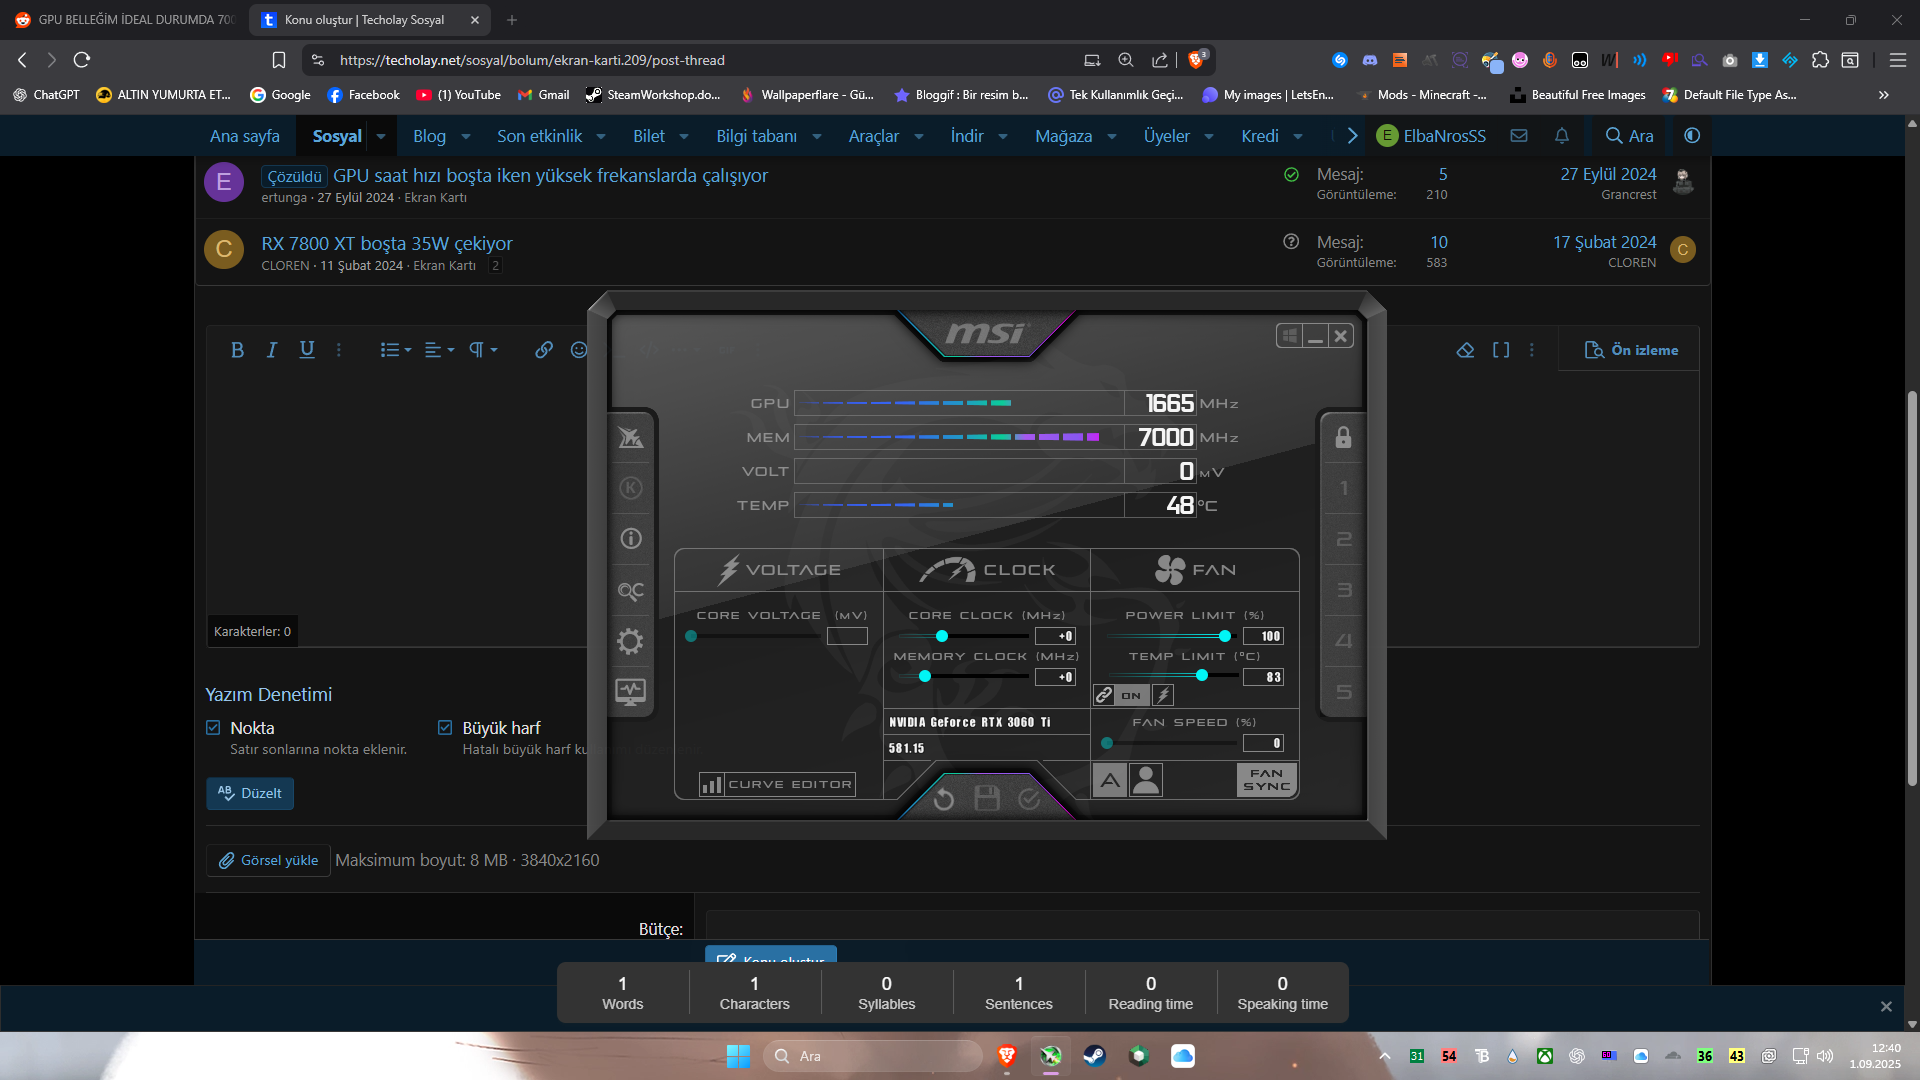Toggle BB code mode with brackets icon
Image resolution: width=1920 pixels, height=1080 pixels.
(x=1501, y=350)
